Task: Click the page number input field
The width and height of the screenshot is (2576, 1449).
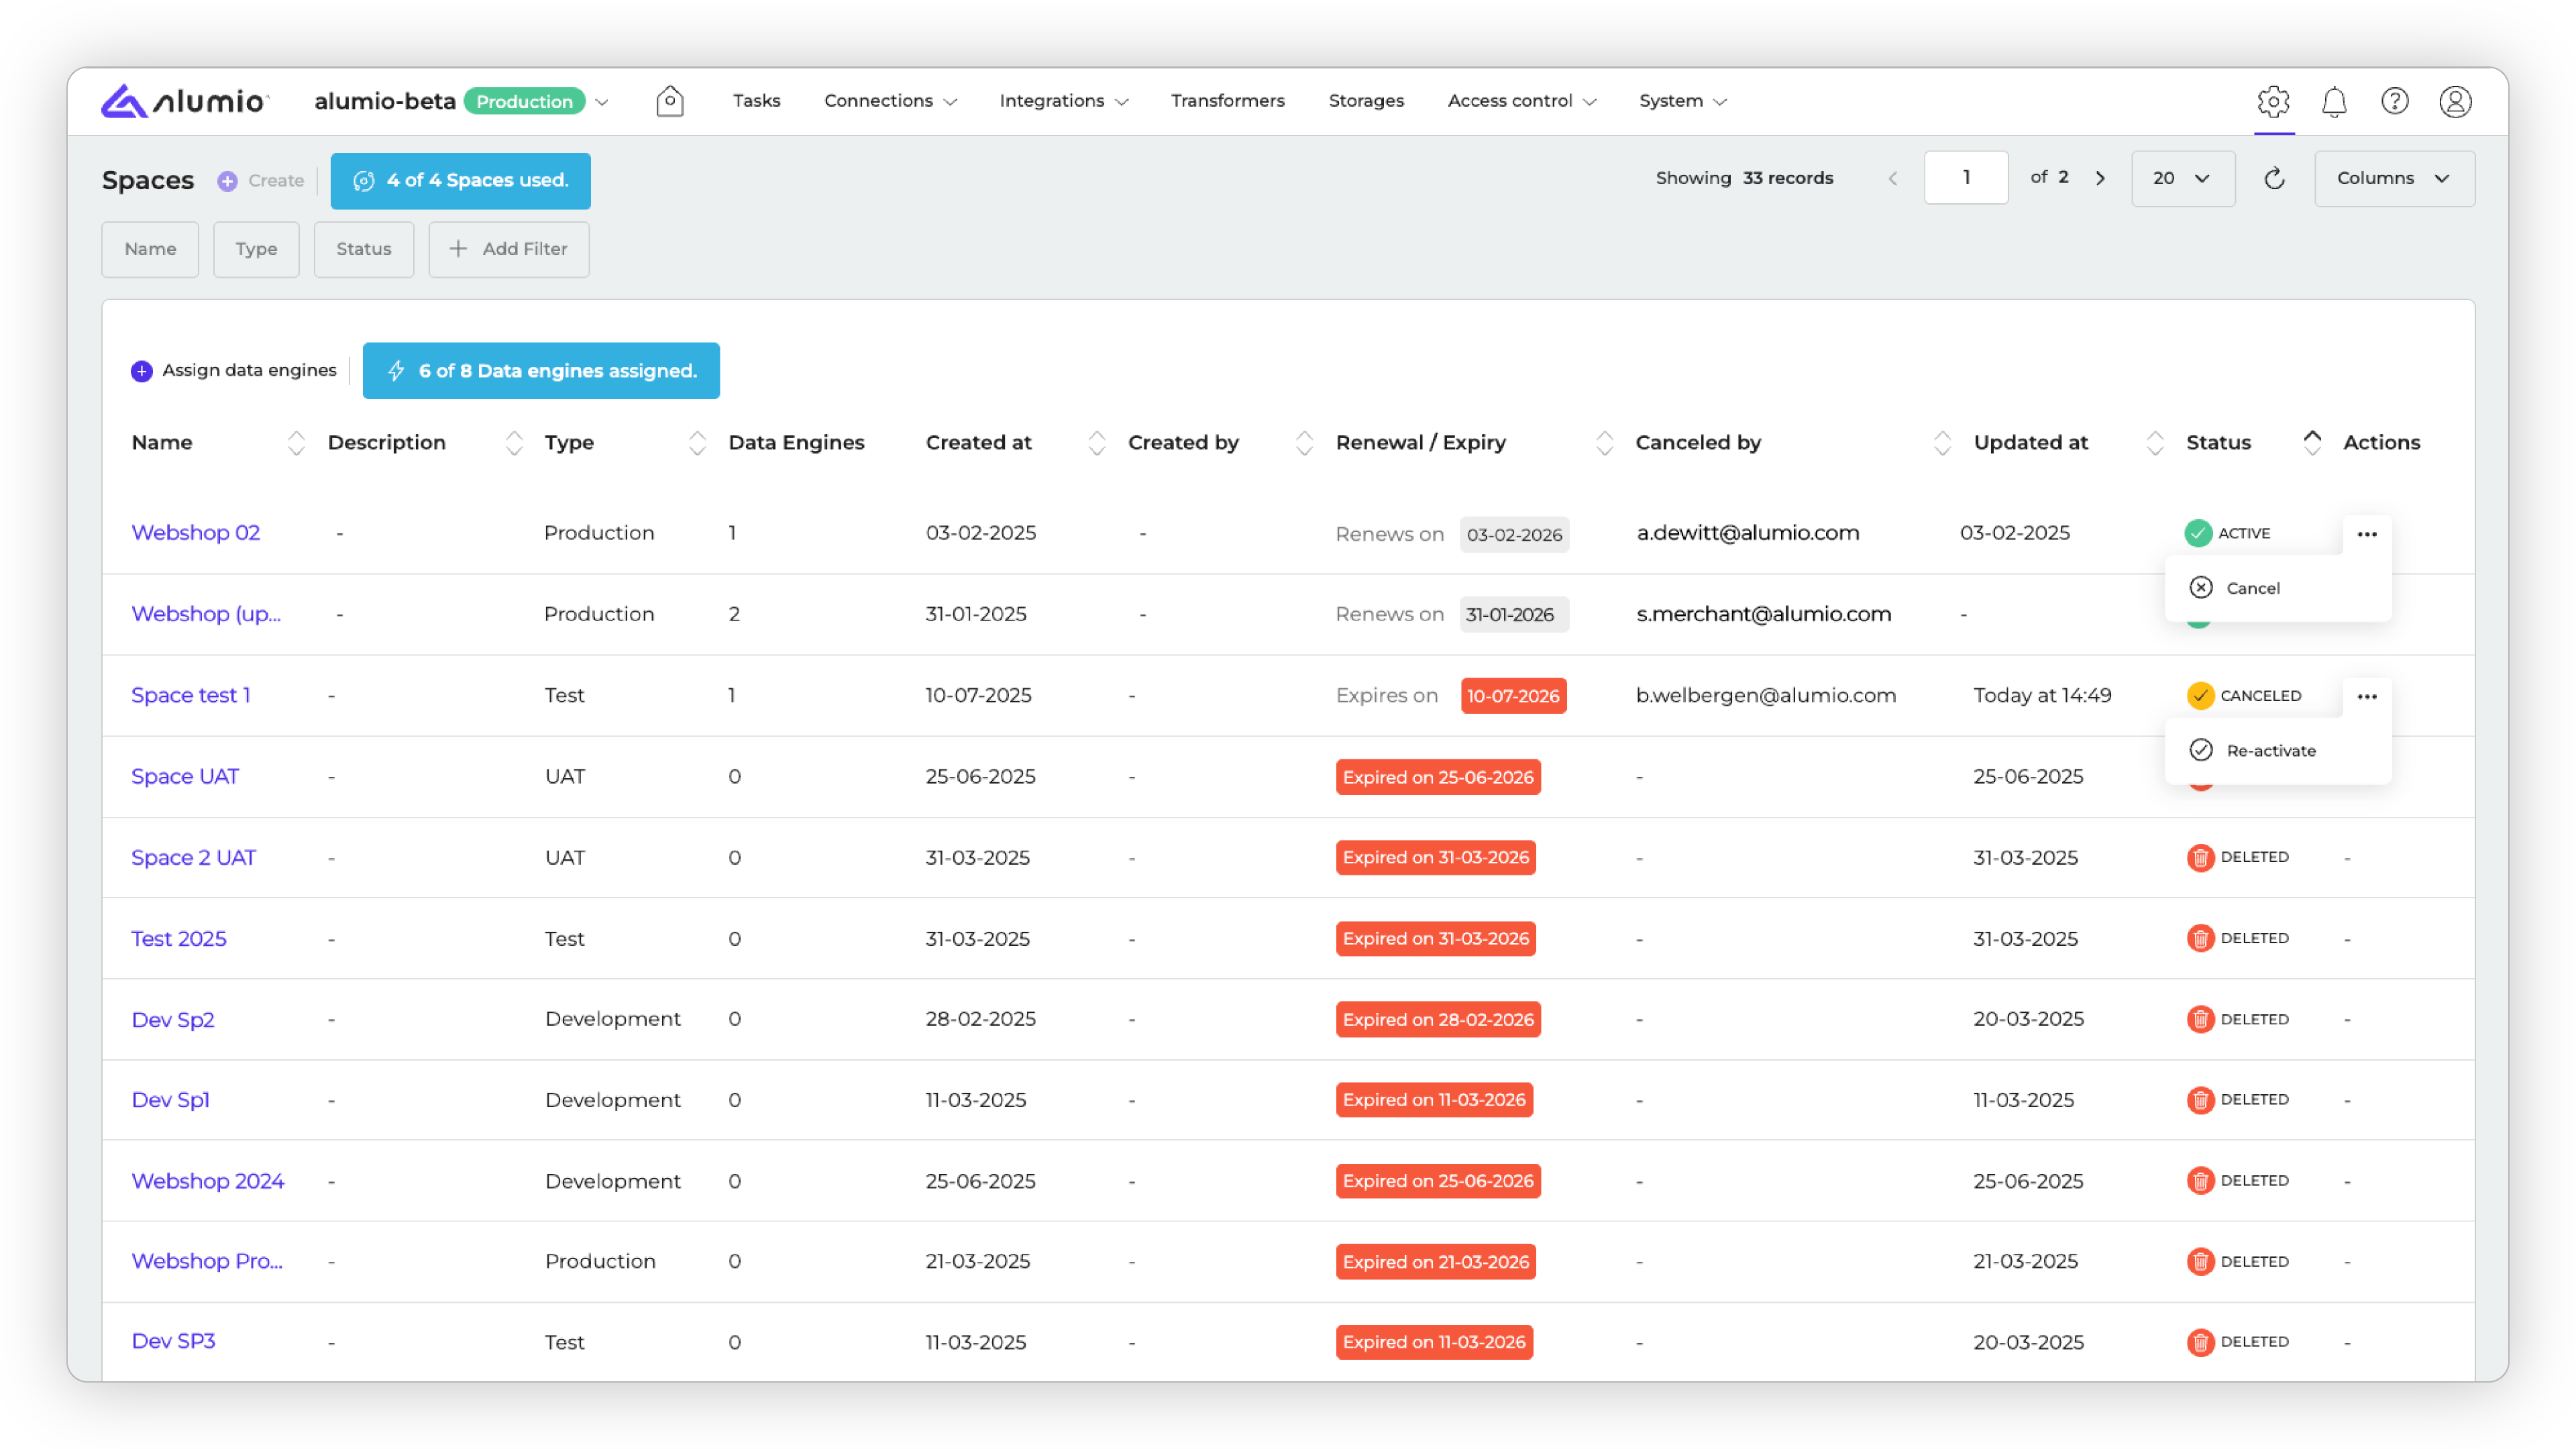Action: (x=1965, y=178)
